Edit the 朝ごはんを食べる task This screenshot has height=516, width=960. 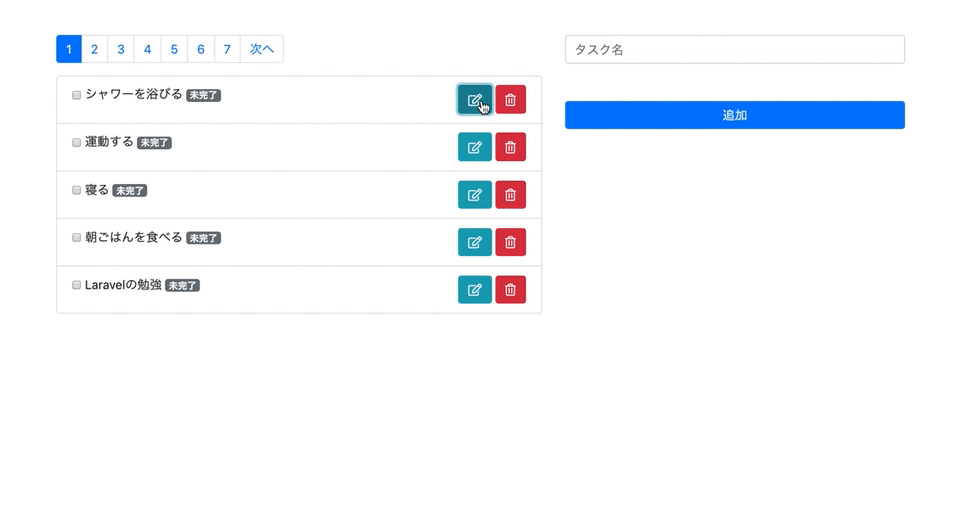tap(474, 242)
